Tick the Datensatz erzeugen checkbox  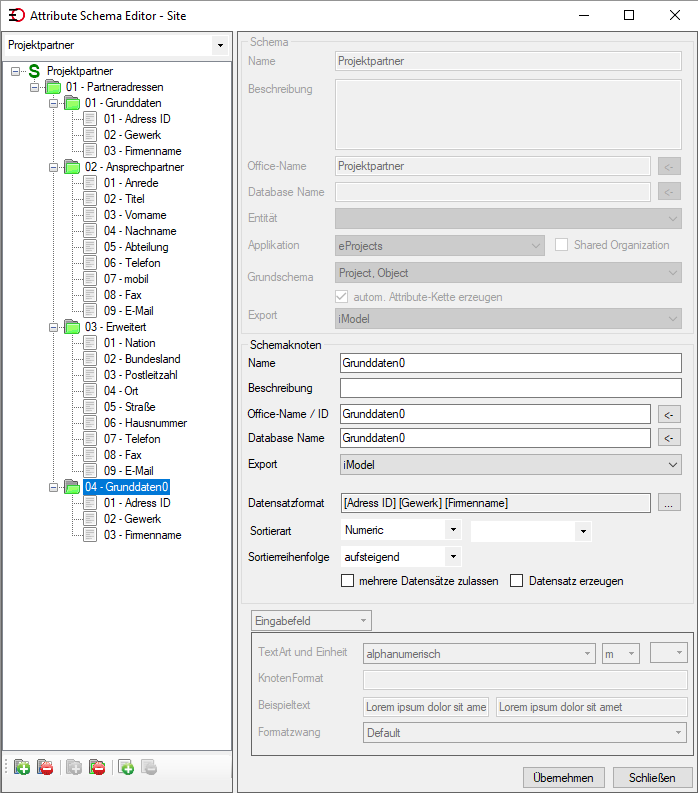[x=516, y=581]
